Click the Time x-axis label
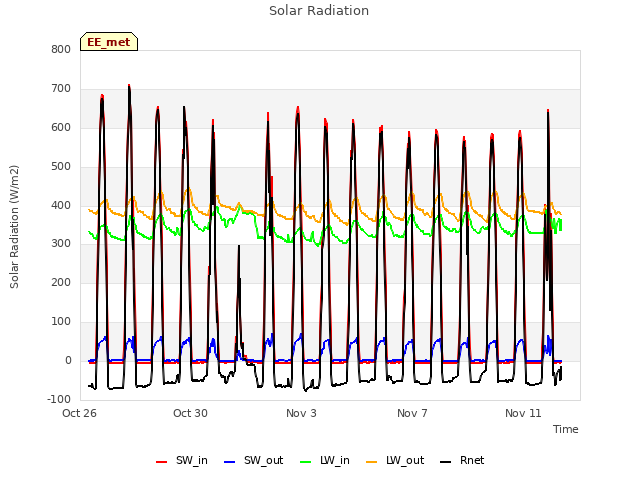 coord(565,429)
